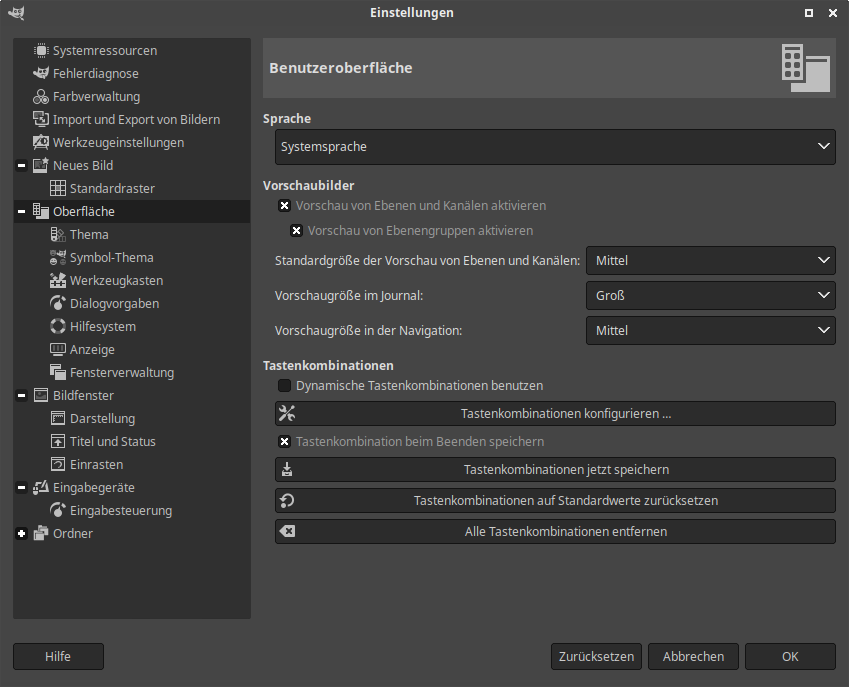Open the Vorschaugröße im Journal dropdown
Viewport: 849px width, 687px height.
(x=710, y=296)
